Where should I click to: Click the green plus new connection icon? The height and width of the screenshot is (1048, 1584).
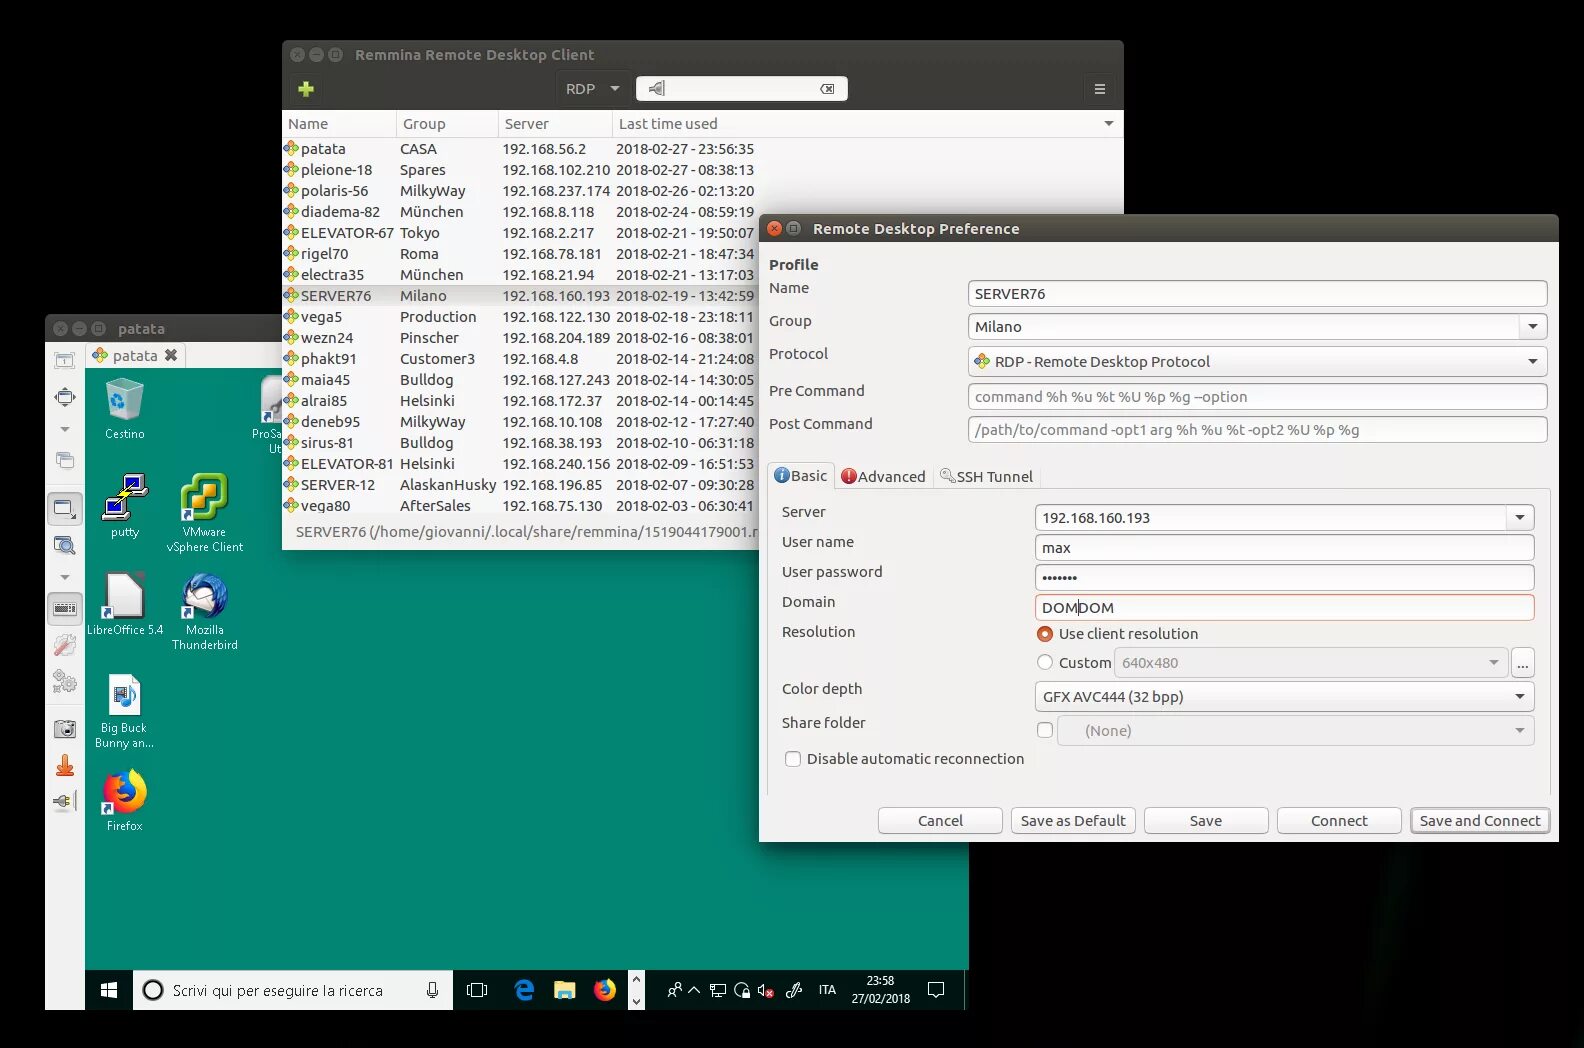306,89
